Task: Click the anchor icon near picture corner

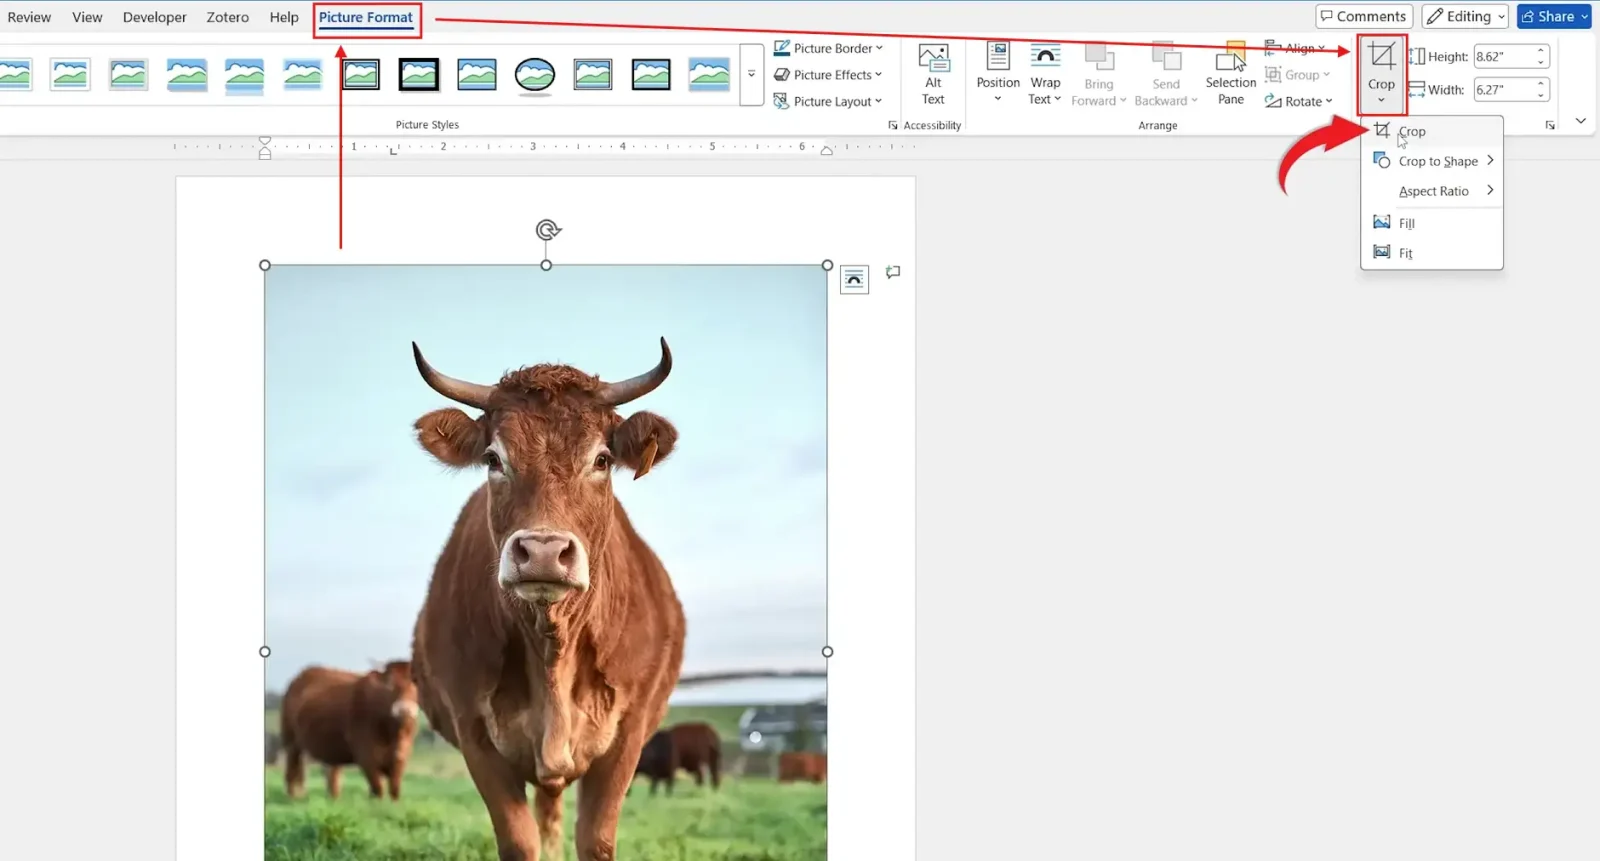Action: tap(893, 272)
